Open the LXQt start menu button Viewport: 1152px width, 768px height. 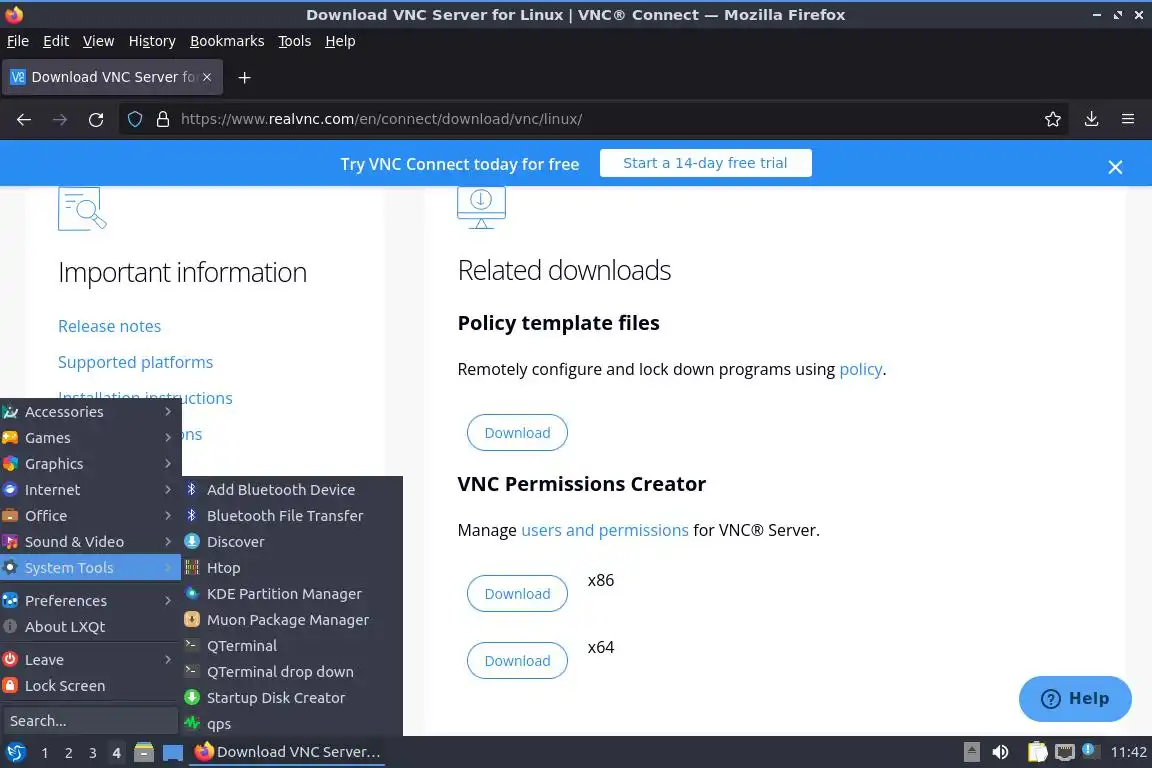[x=15, y=752]
